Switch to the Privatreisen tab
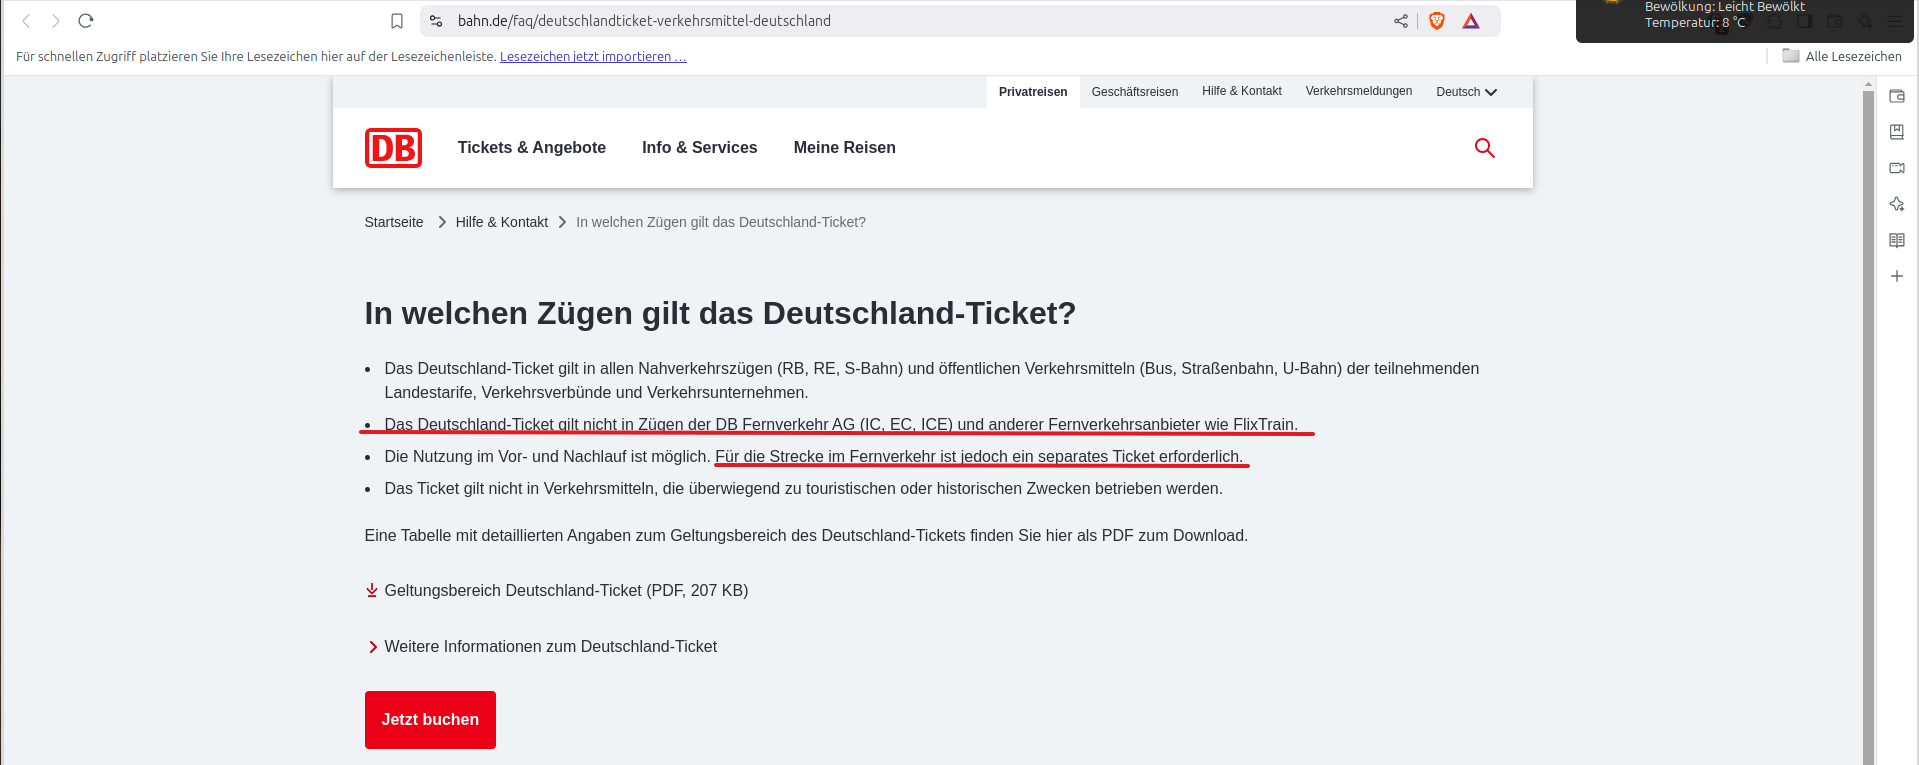This screenshot has height=765, width=1919. 1033,92
